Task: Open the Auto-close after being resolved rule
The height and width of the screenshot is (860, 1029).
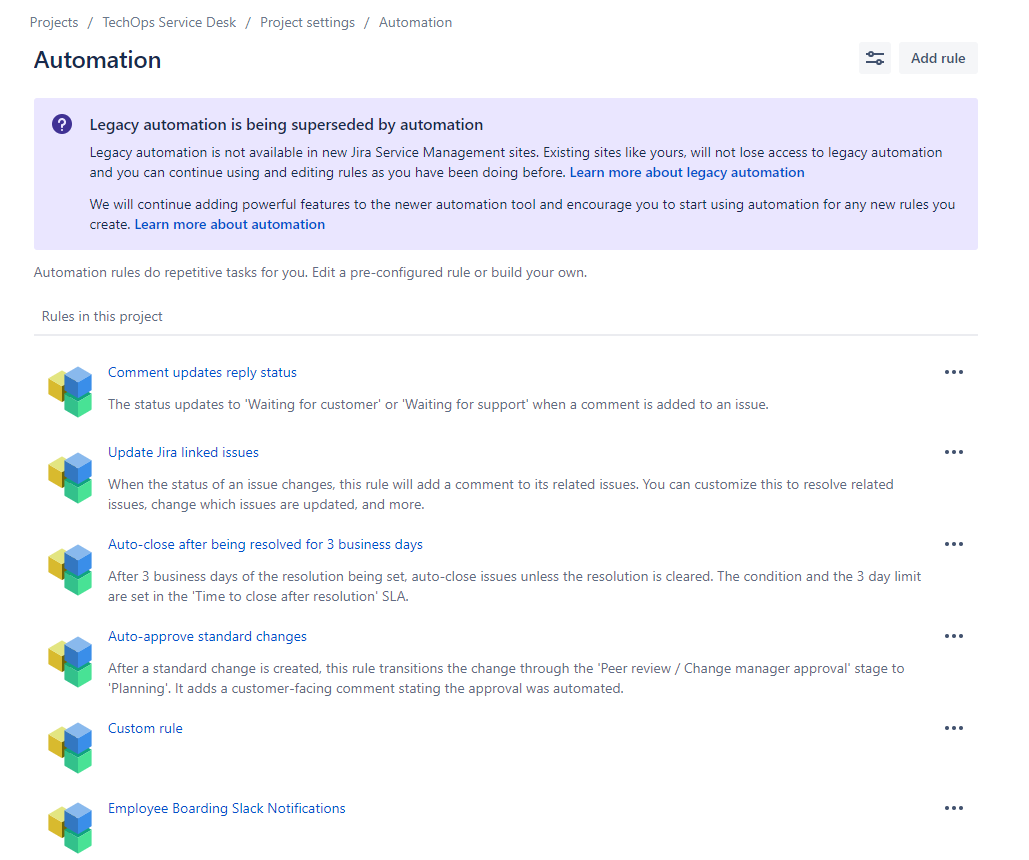Action: 265,543
